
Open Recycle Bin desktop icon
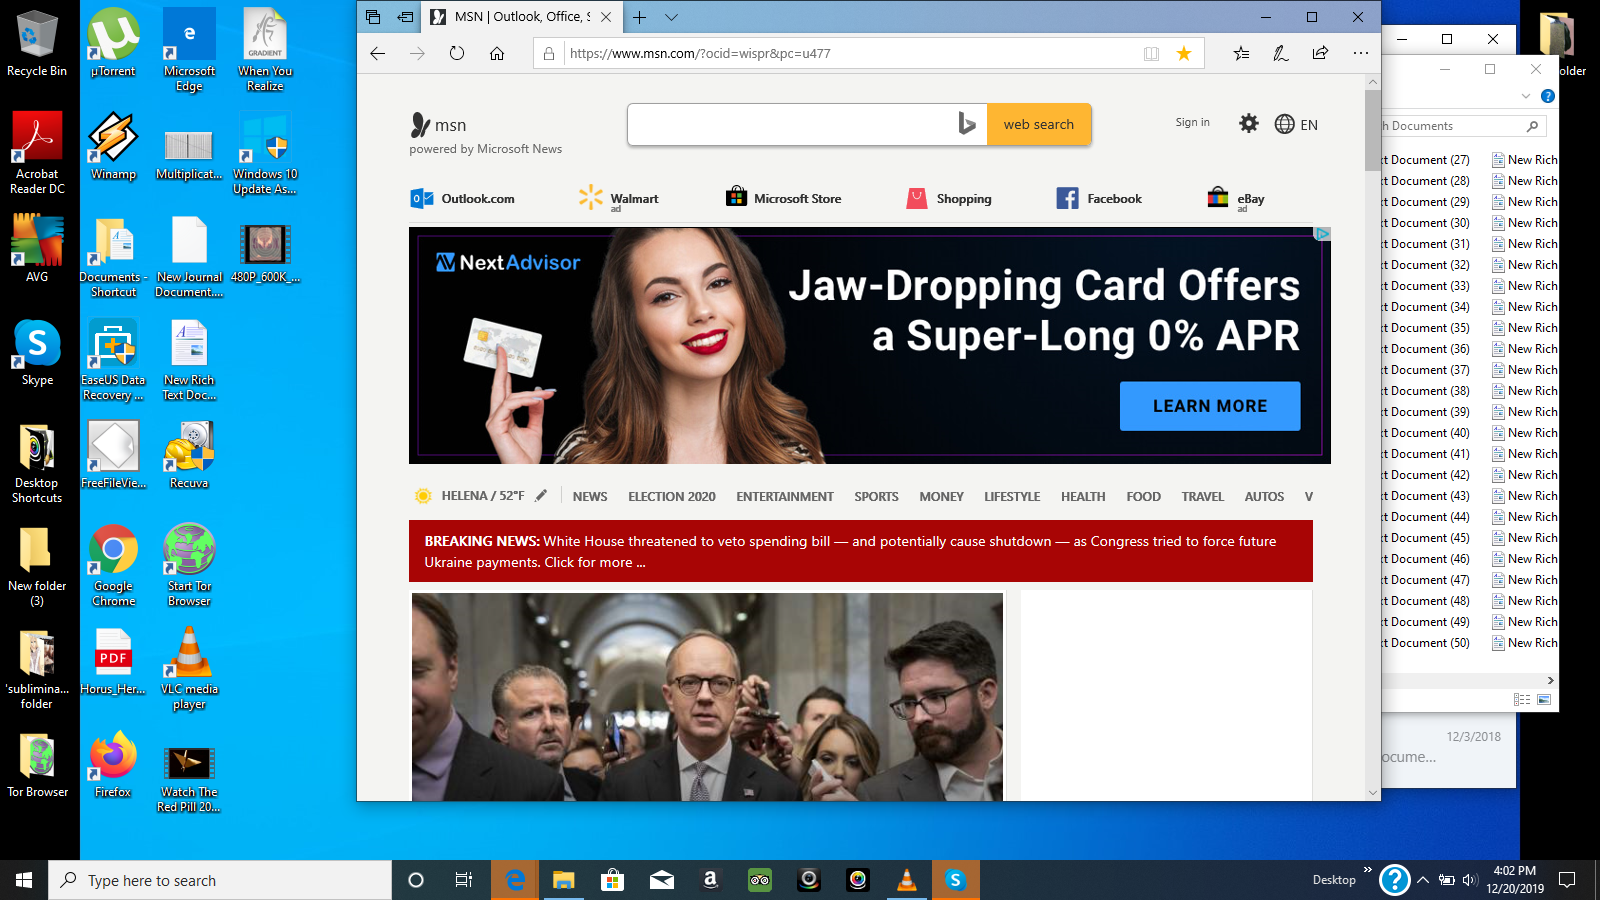coord(37,44)
